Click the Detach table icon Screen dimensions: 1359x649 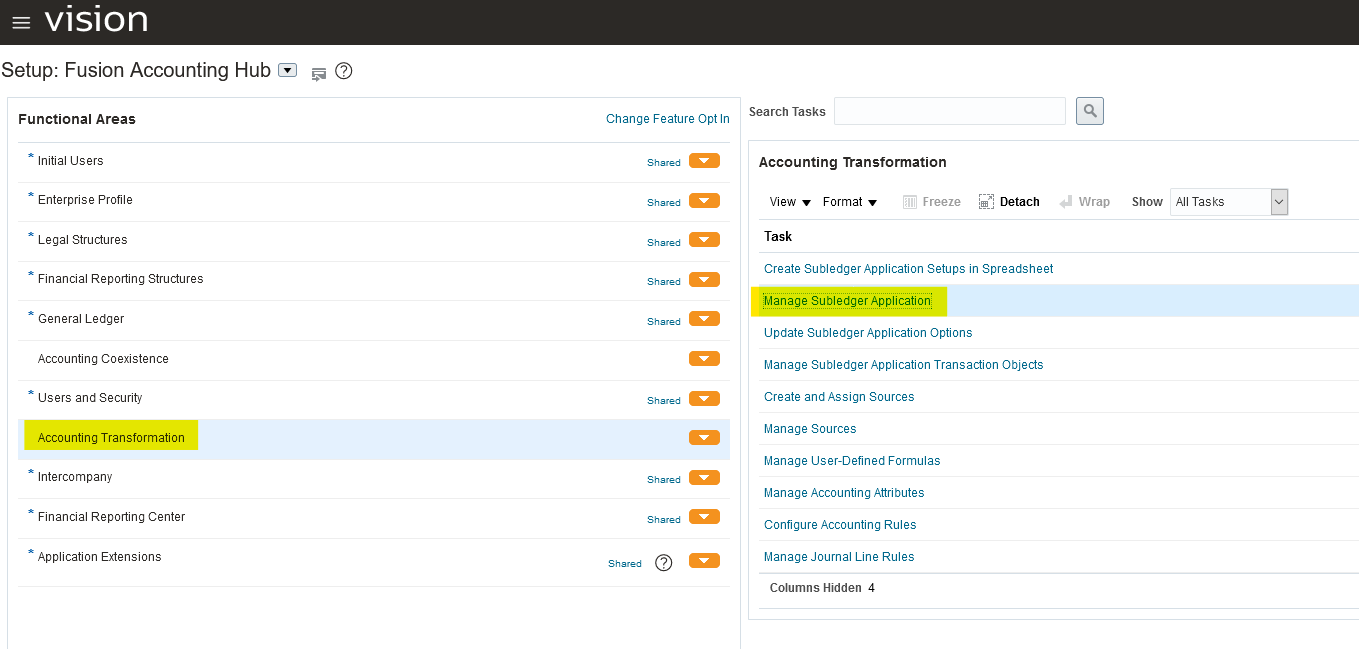click(x=986, y=202)
